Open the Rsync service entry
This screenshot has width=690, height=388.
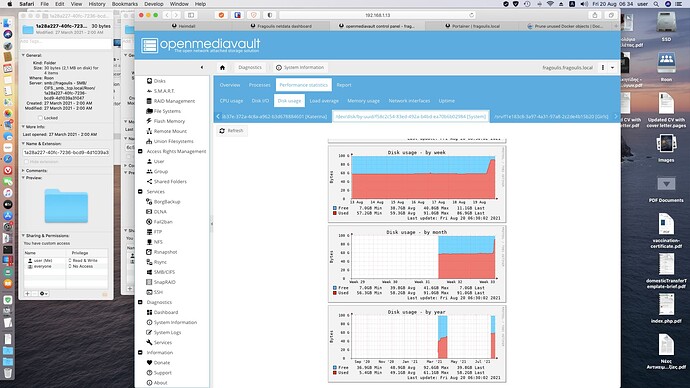click(x=156, y=262)
